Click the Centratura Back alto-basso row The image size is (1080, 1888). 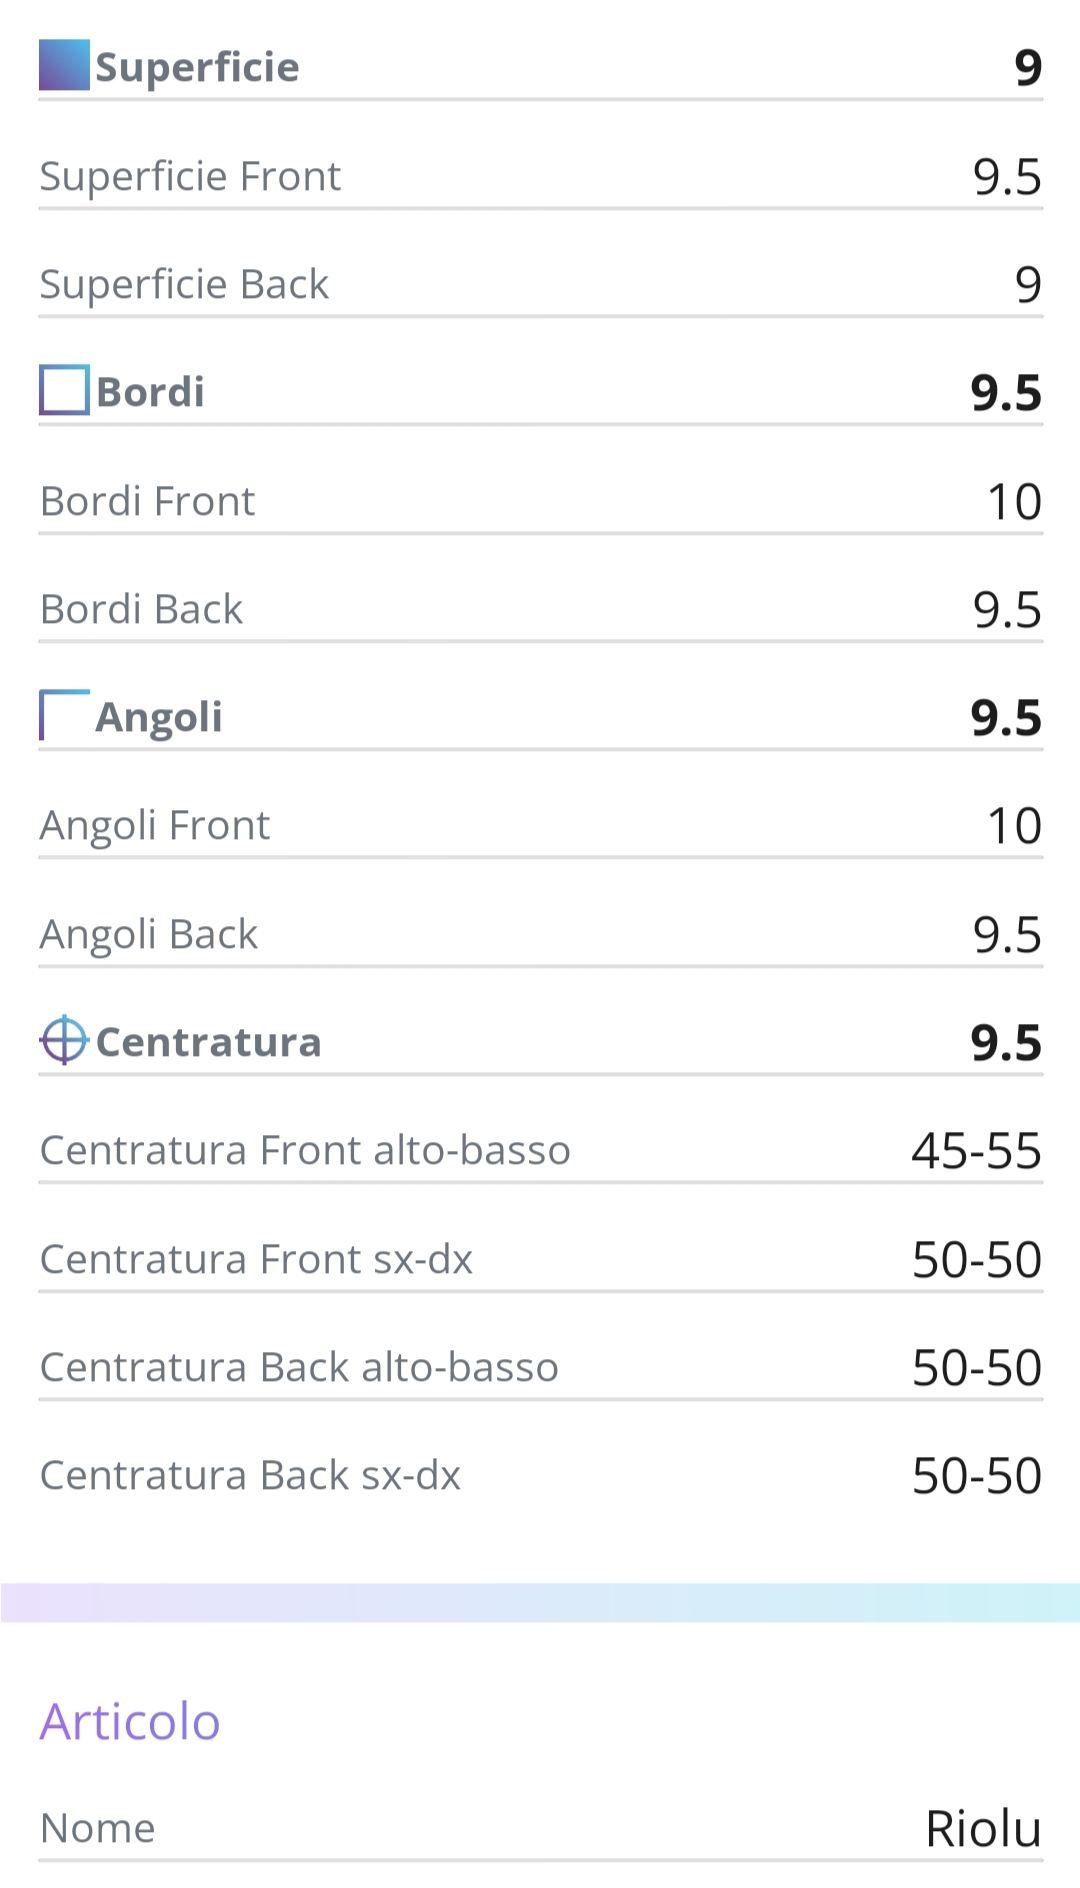point(540,1367)
